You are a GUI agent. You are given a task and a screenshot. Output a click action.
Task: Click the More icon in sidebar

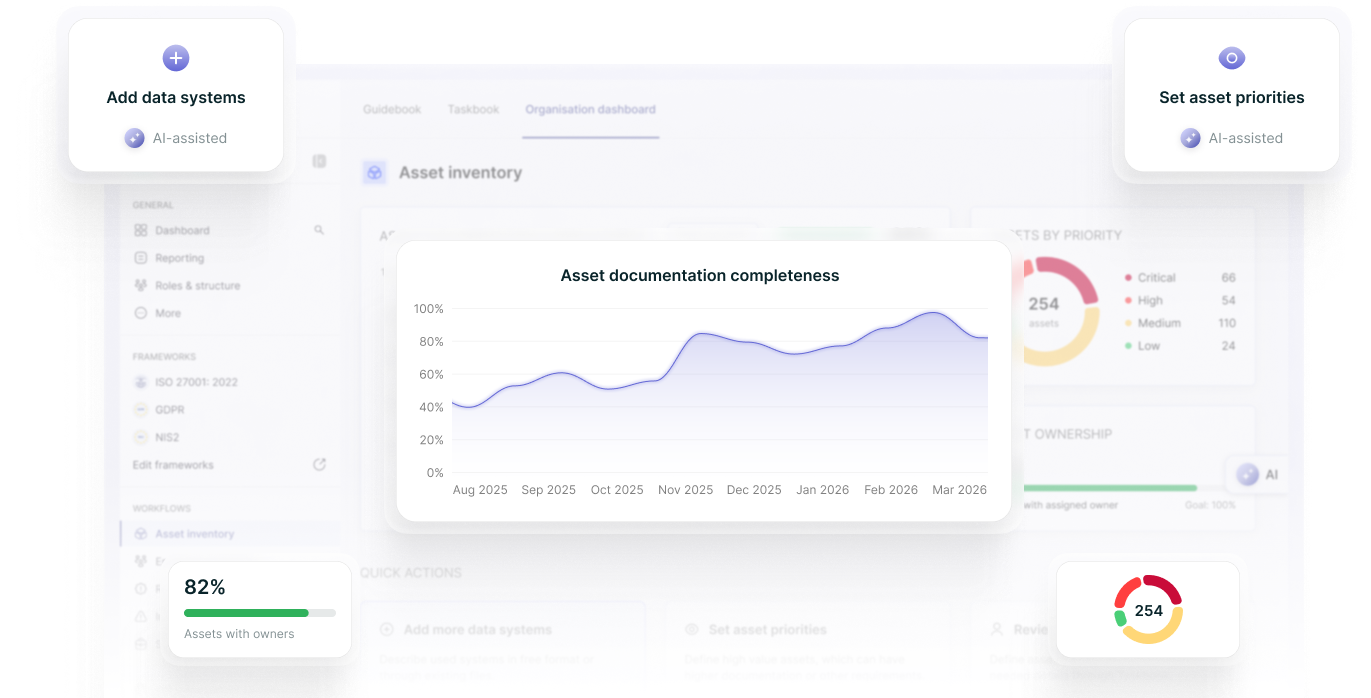click(141, 313)
